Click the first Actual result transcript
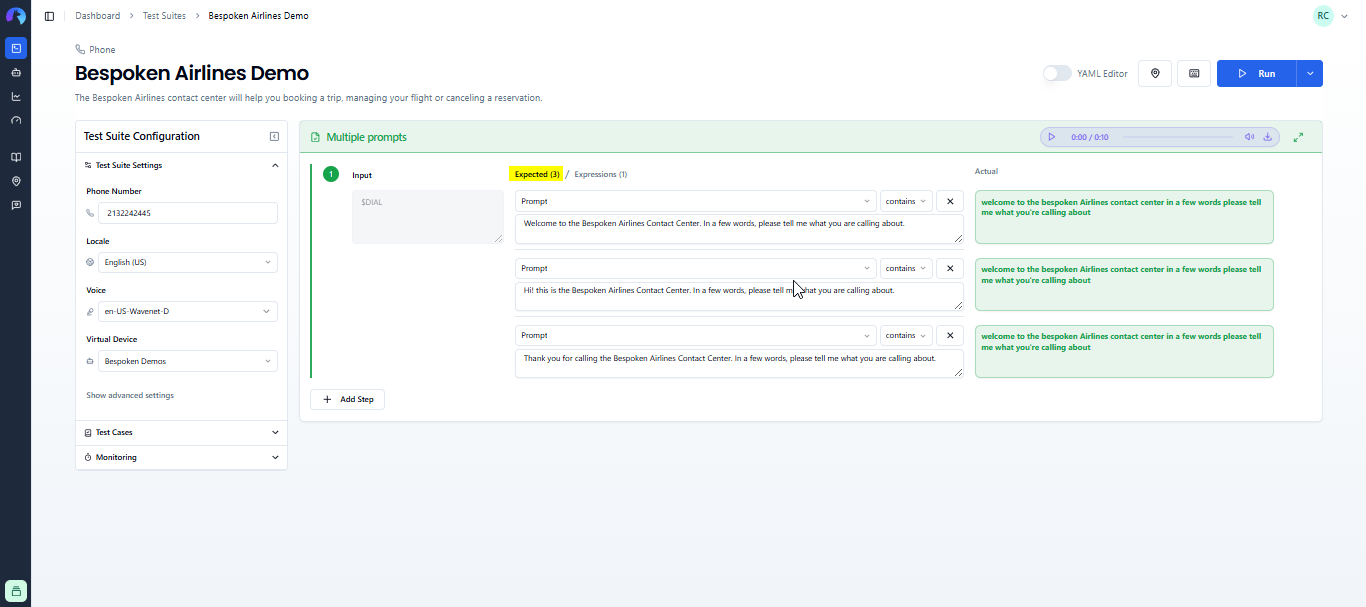Image resolution: width=1366 pixels, height=607 pixels. pyautogui.click(x=1124, y=217)
